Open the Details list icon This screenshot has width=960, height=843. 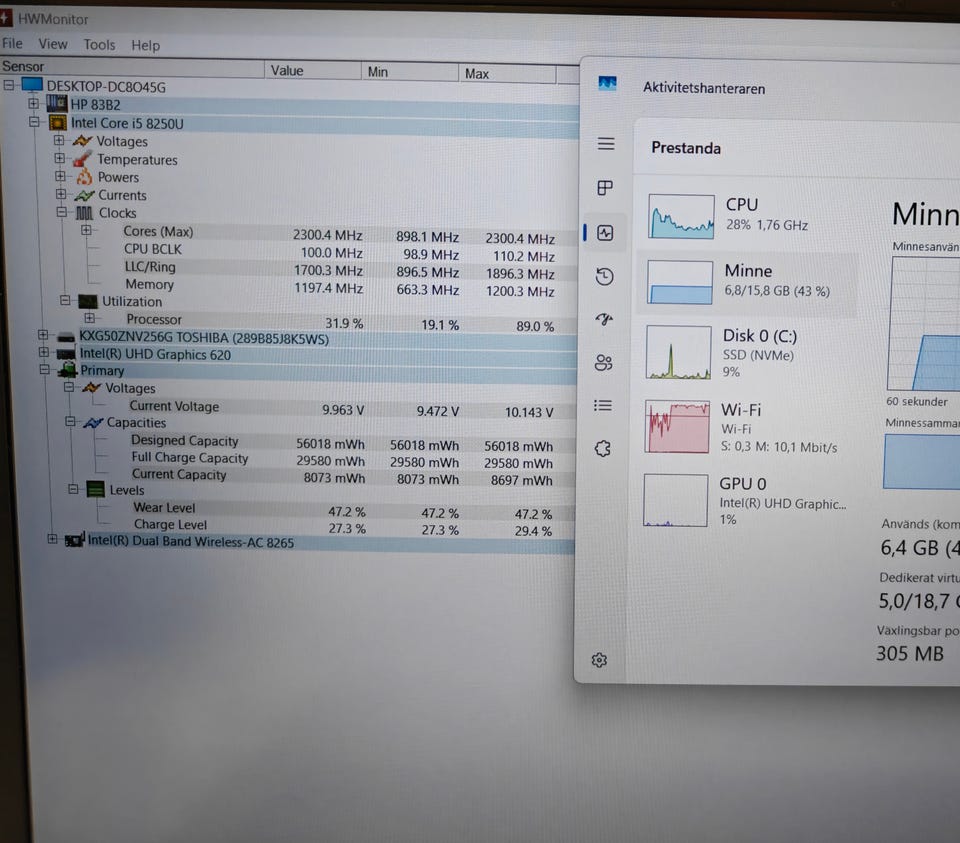(x=602, y=405)
